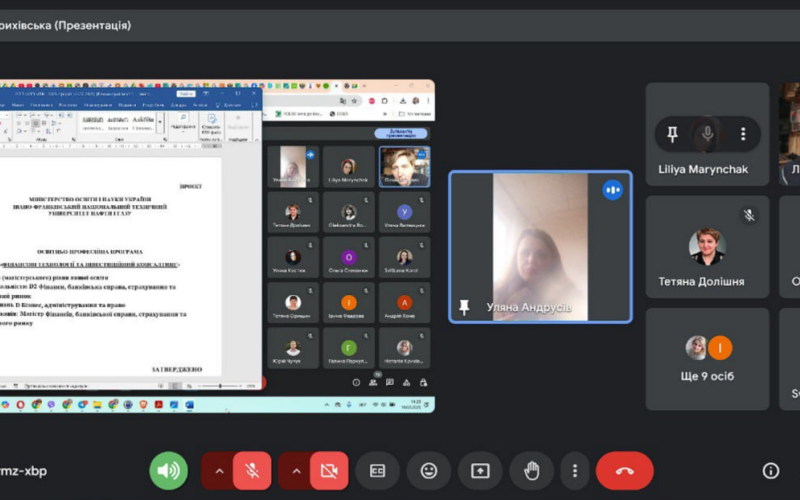Click the Word horizontal ruler
The height and width of the screenshot is (500, 800).
click(110, 146)
